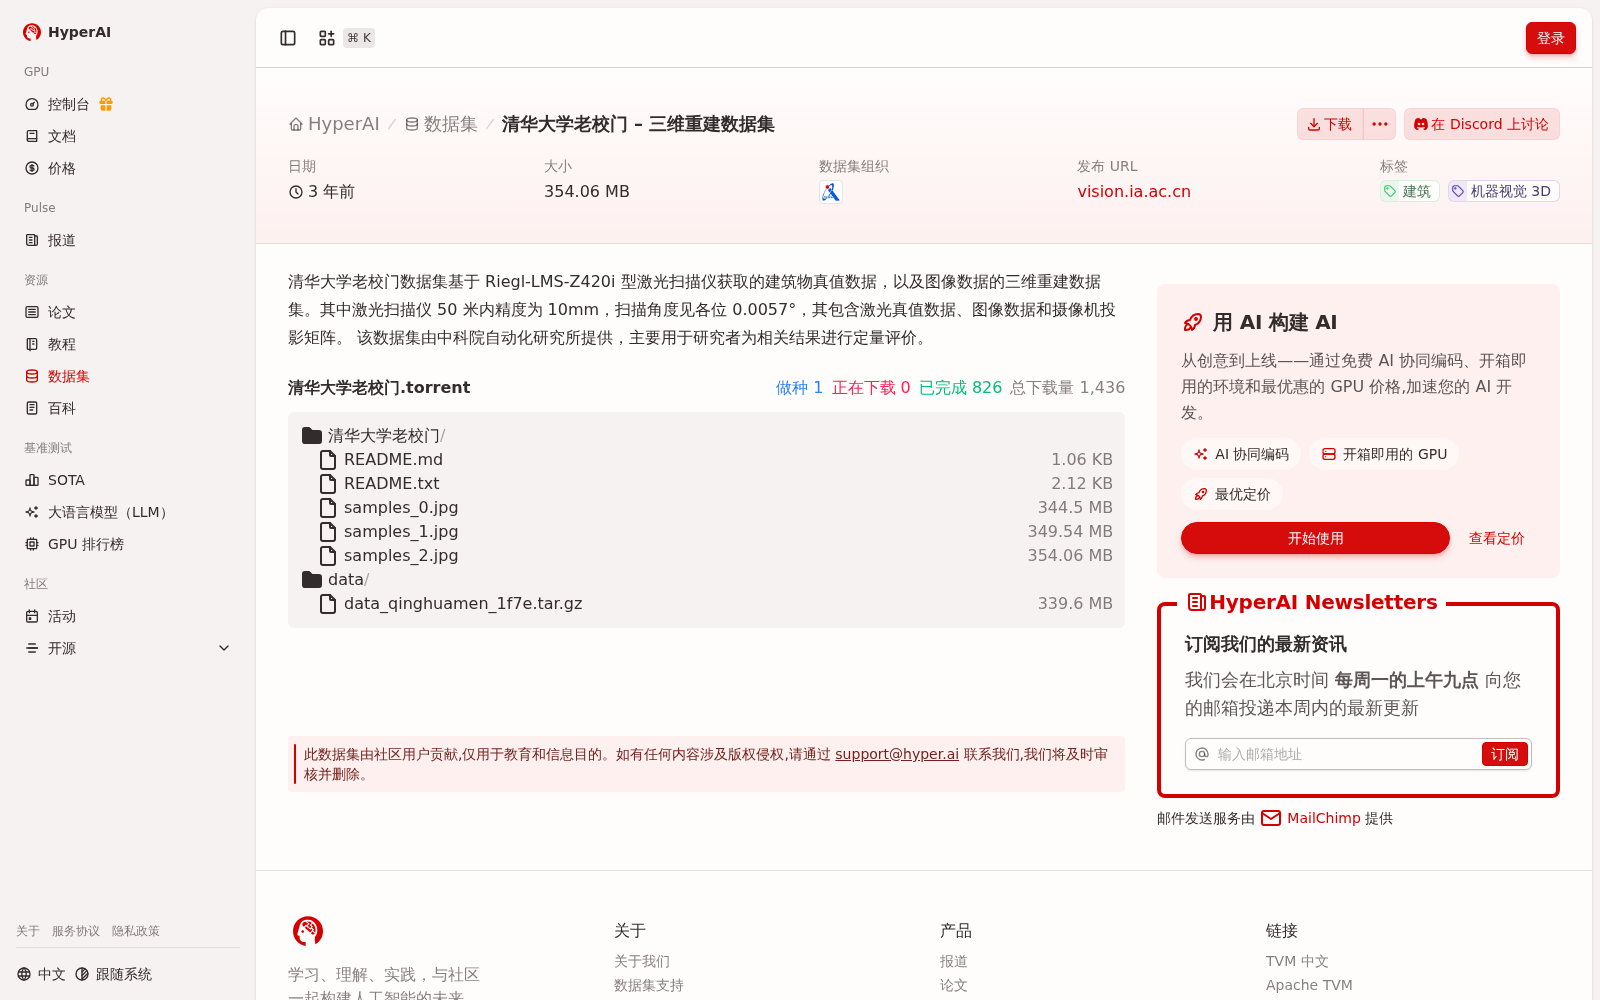Click the 输入邮箱地址 email input field
The image size is (1600, 1000).
coord(1346,754)
